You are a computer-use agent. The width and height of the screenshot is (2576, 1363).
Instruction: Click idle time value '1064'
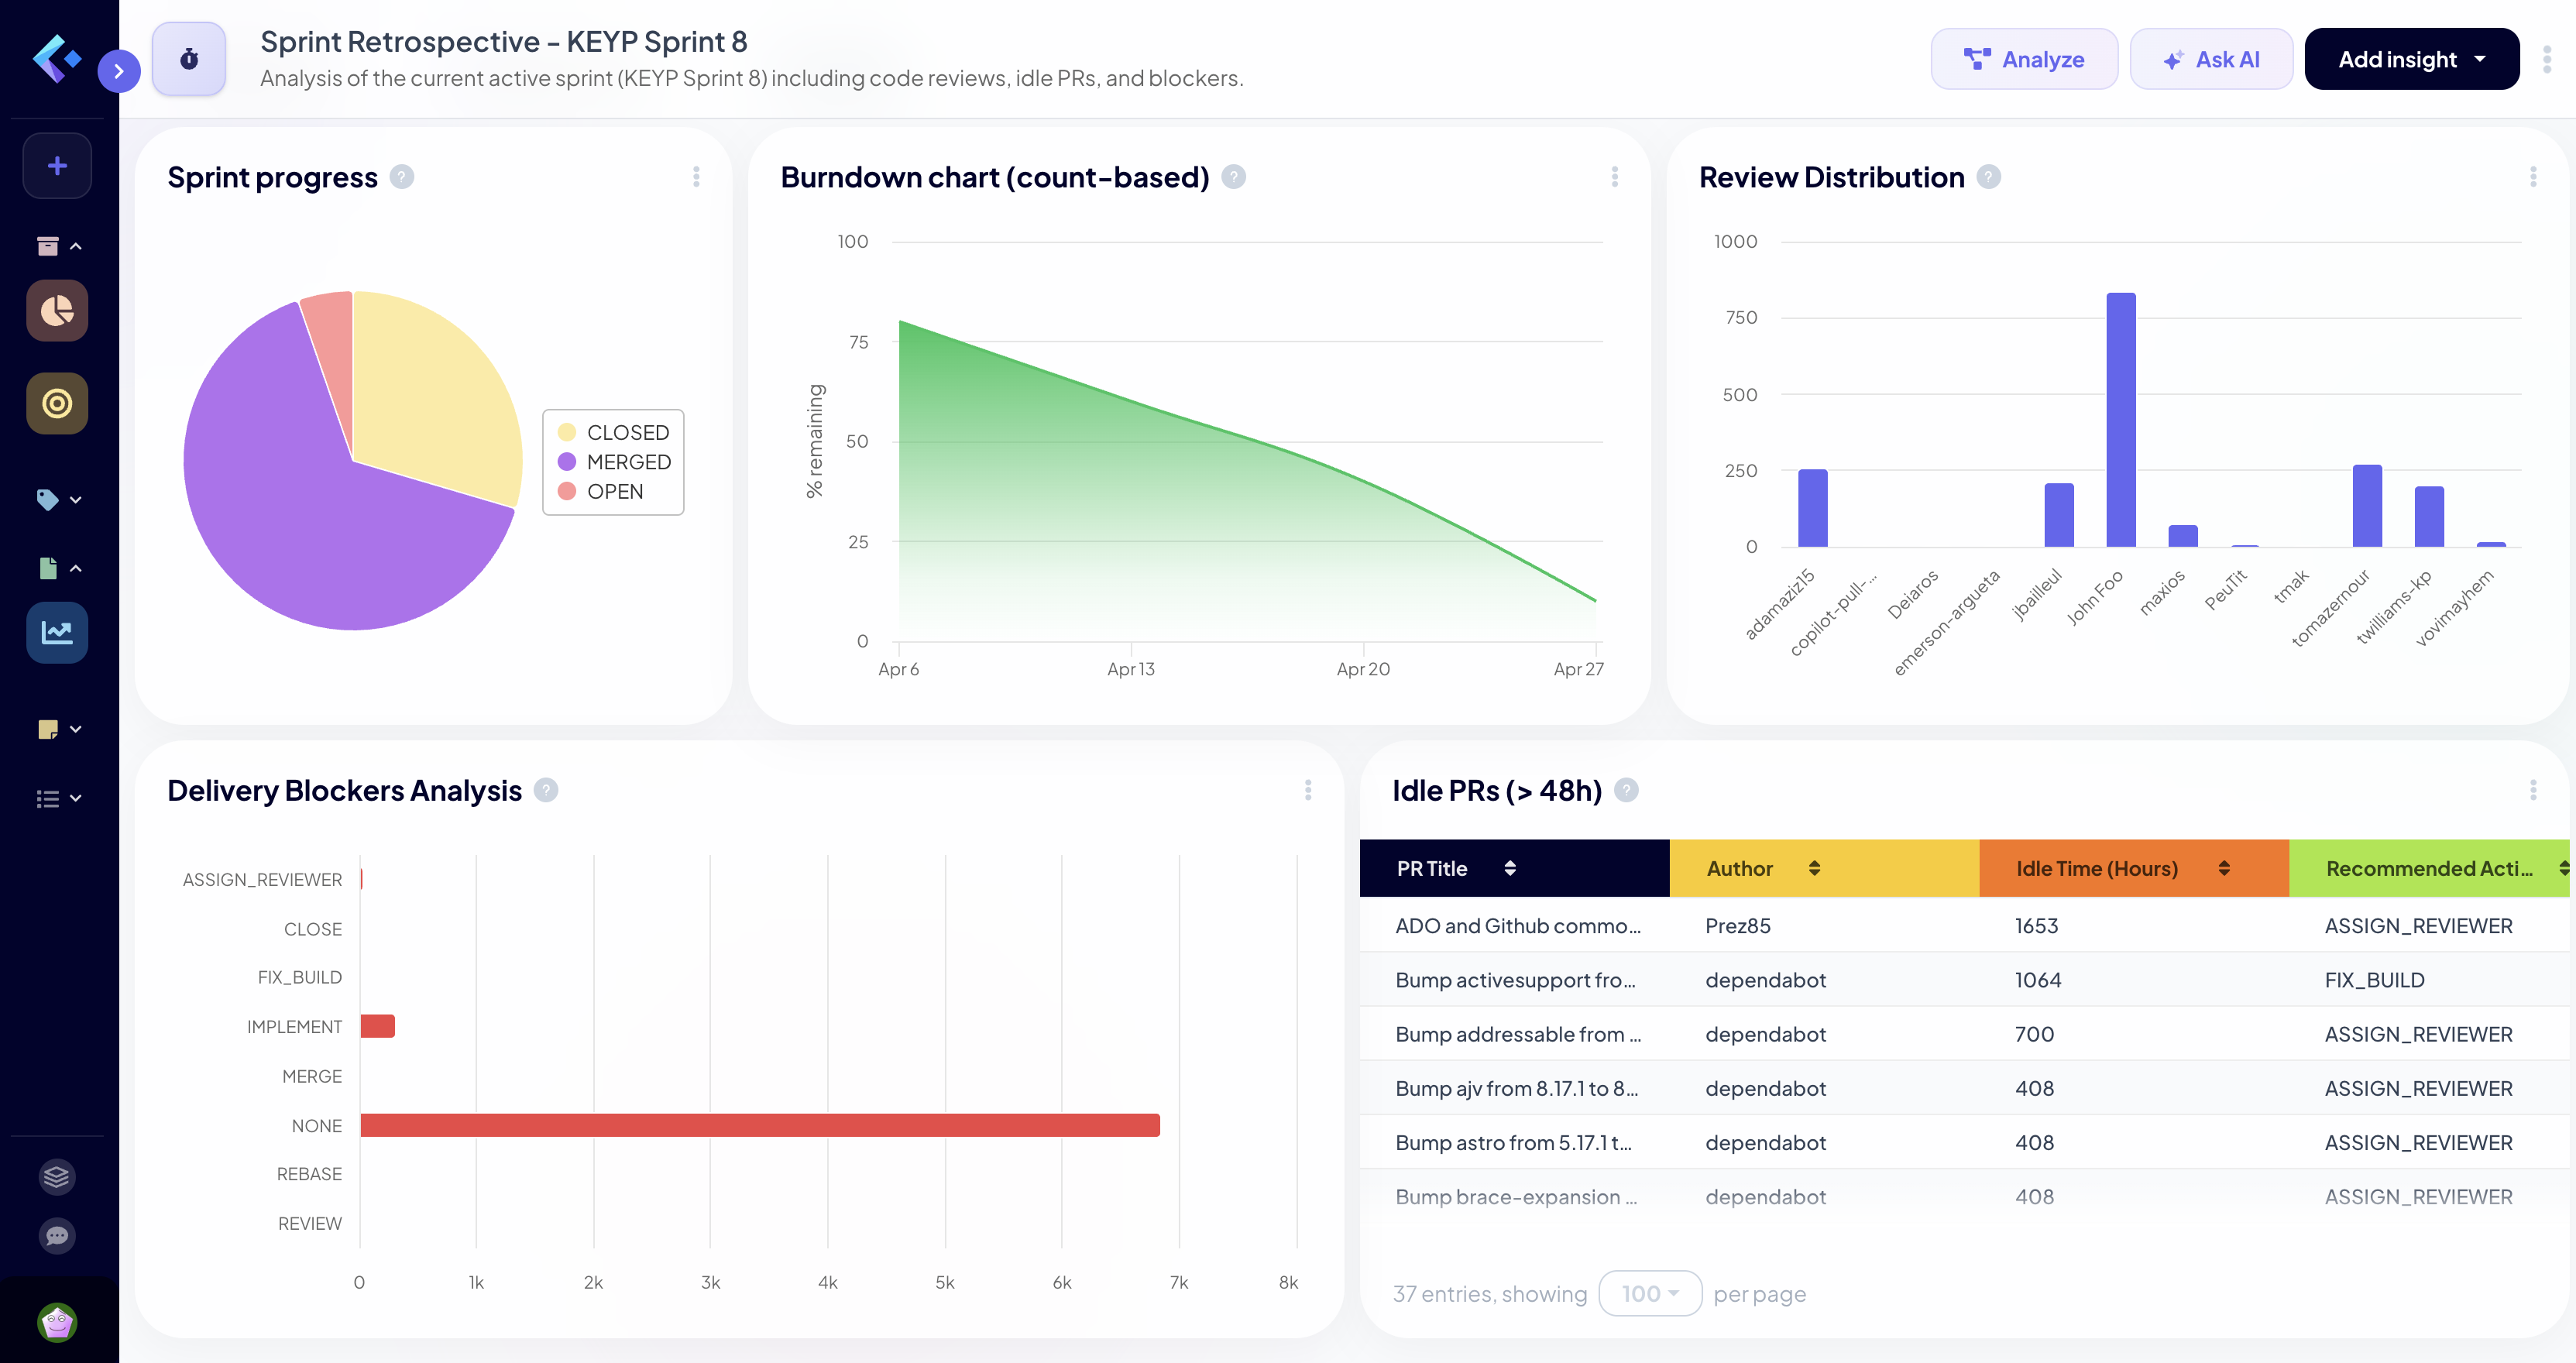[x=2038, y=980]
